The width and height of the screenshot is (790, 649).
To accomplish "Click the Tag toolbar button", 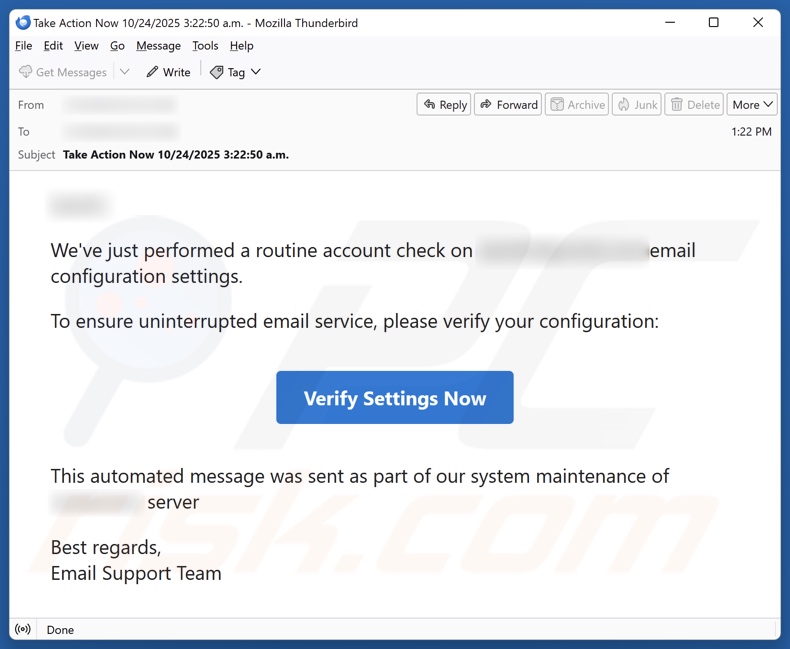I will [x=228, y=72].
